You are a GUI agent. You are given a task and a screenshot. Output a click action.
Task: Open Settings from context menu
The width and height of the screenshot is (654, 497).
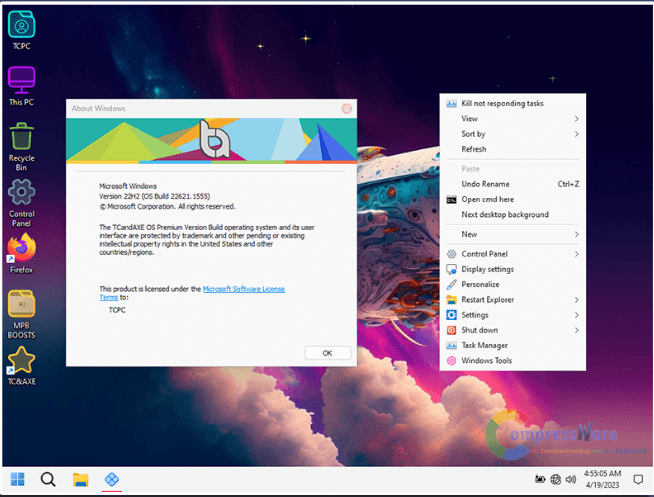click(512, 315)
